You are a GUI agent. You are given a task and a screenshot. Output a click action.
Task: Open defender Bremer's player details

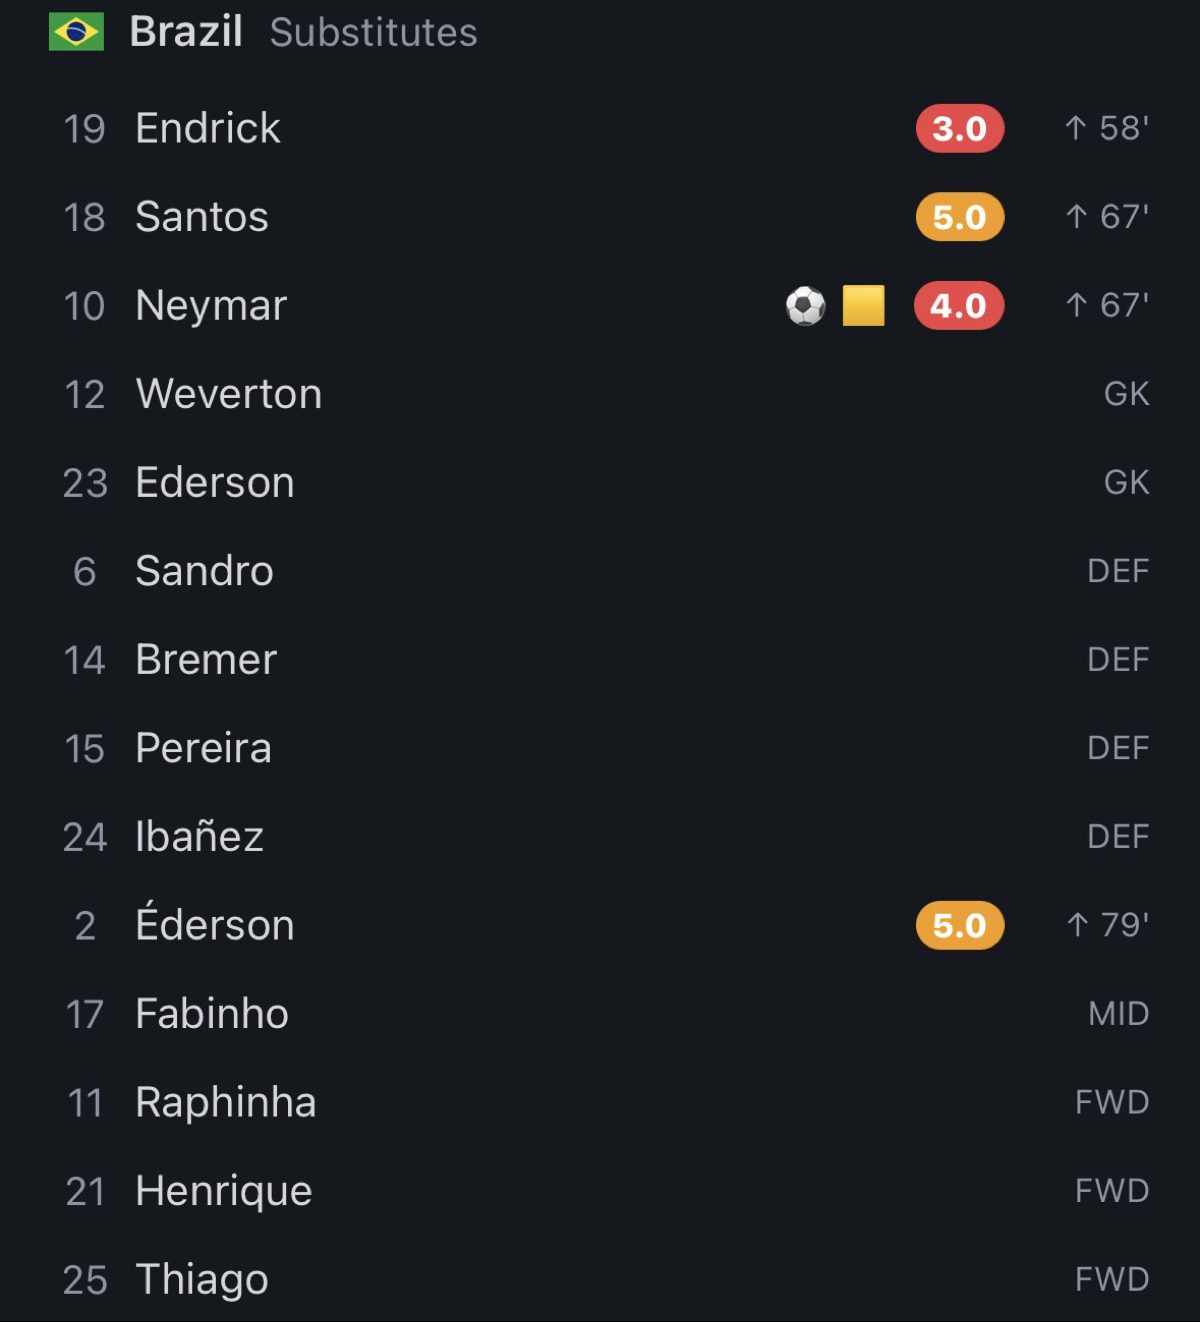(x=600, y=660)
